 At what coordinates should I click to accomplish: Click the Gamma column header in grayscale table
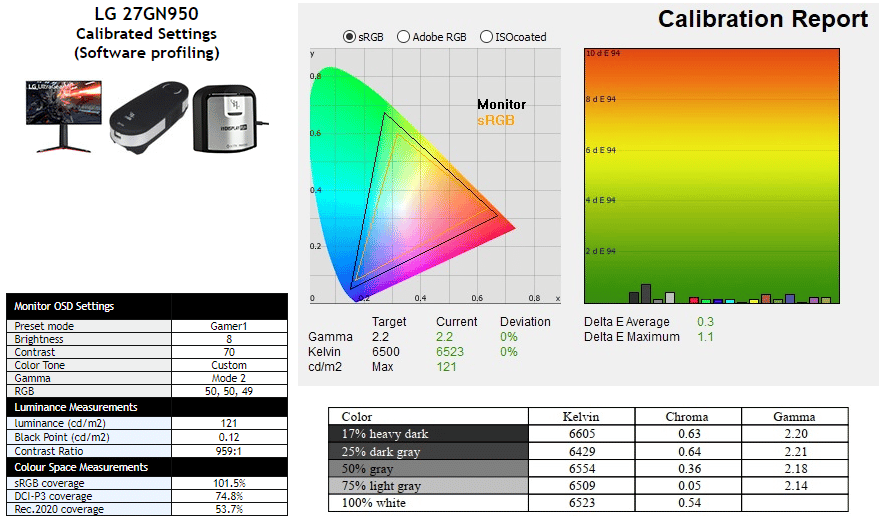click(x=794, y=416)
